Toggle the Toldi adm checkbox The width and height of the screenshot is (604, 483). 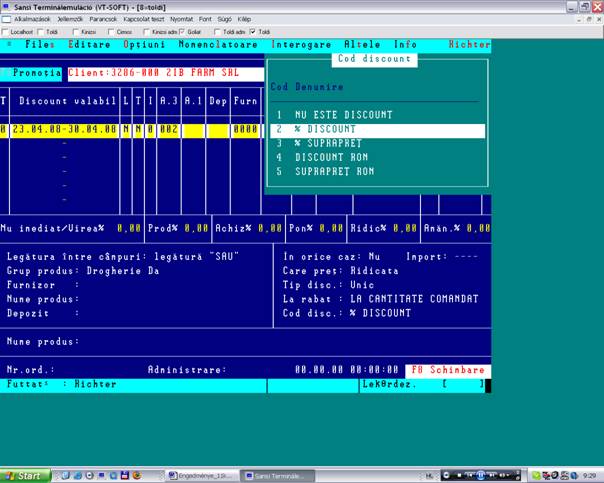[x=217, y=32]
